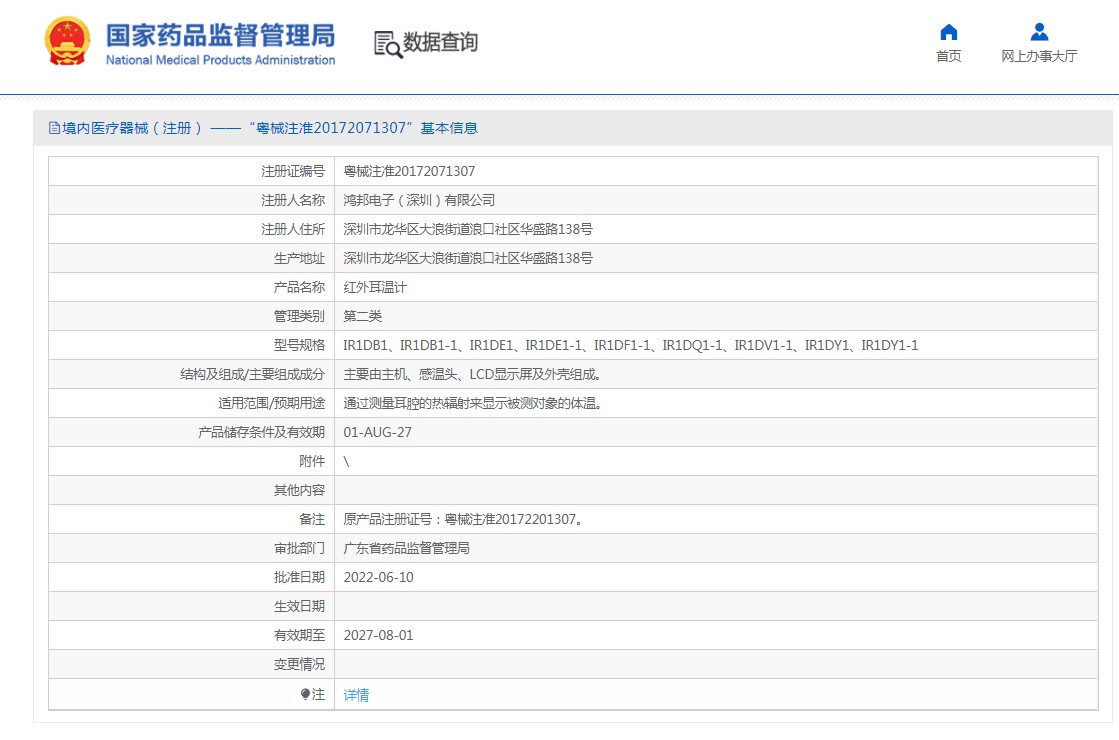1119x740 pixels.
Task: Click approval date 2022-06-10
Action: (378, 577)
